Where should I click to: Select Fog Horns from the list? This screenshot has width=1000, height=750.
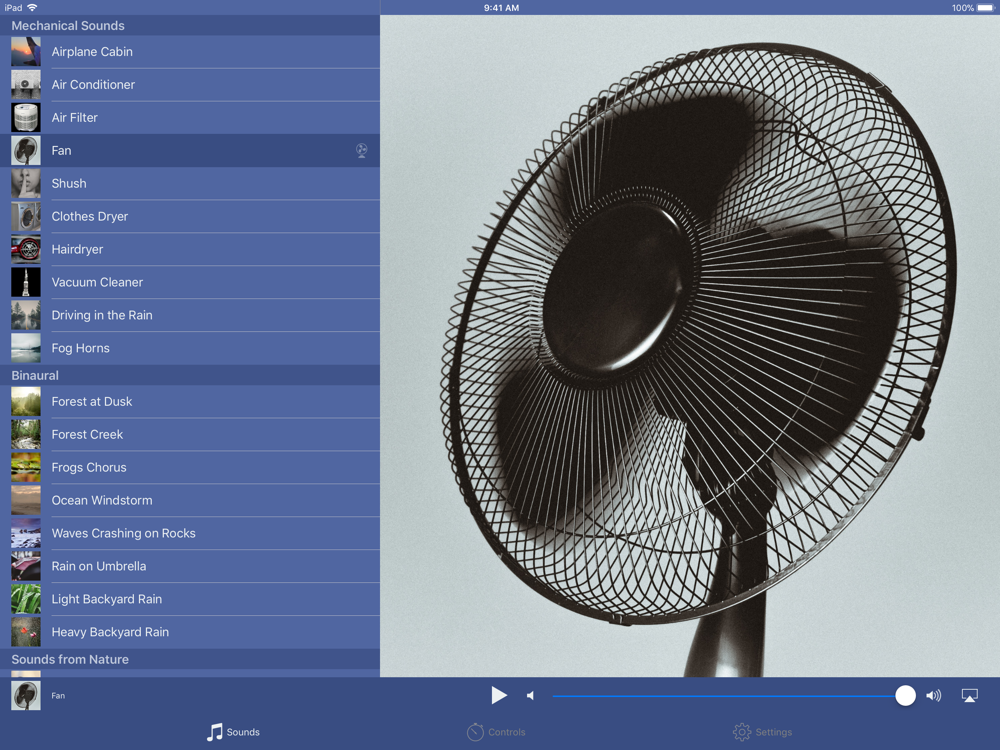pos(80,348)
